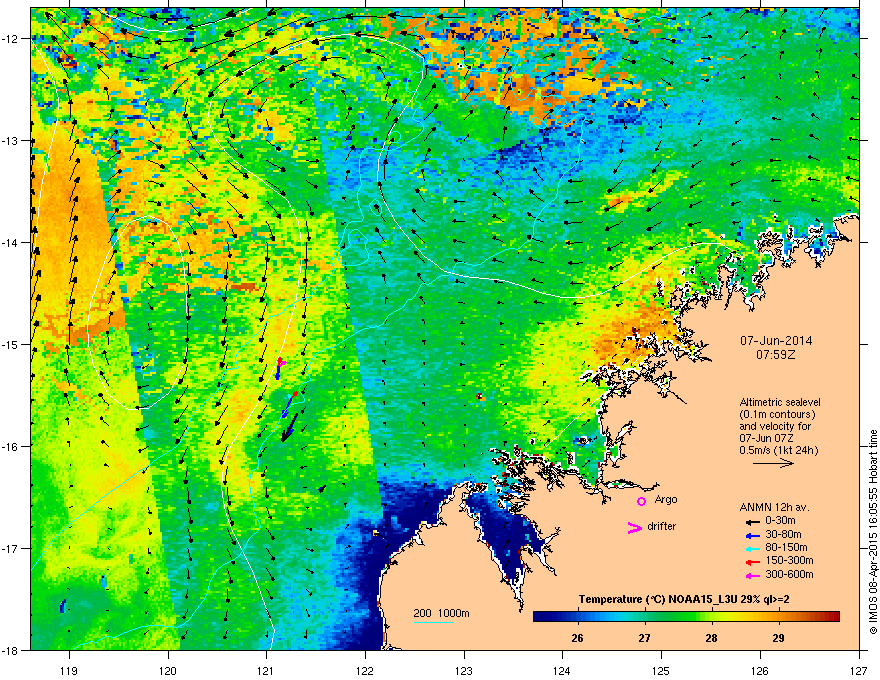Image resolution: width=880 pixels, height=680 pixels.
Task: Click the 29 mark on the temperature colorbar
Action: 778,638
